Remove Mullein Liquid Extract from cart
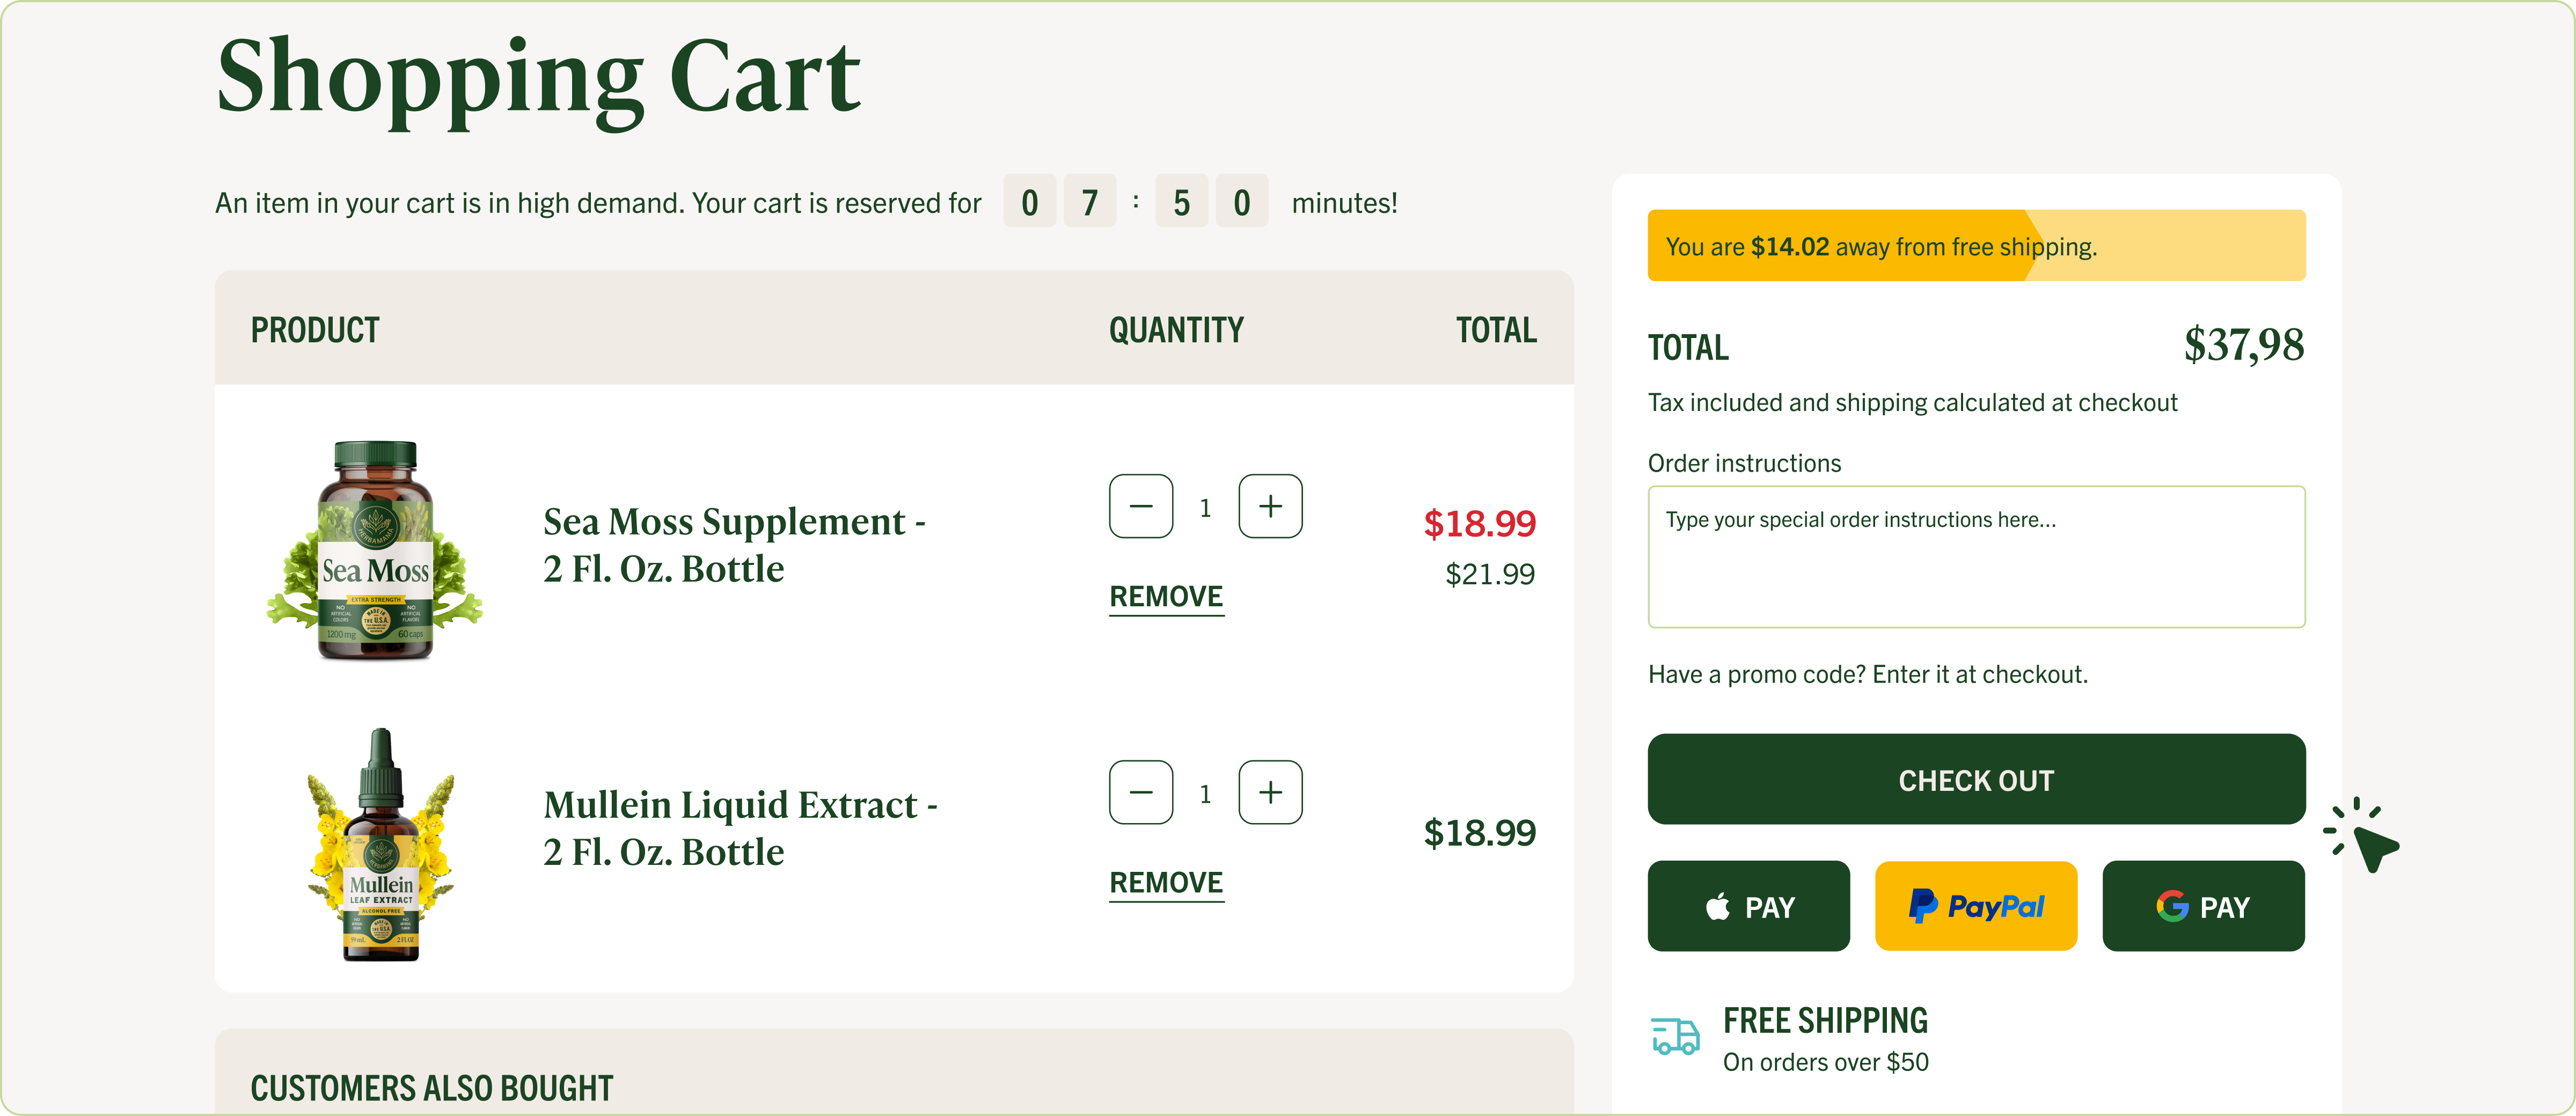The image size is (2576, 1116). [x=1166, y=883]
